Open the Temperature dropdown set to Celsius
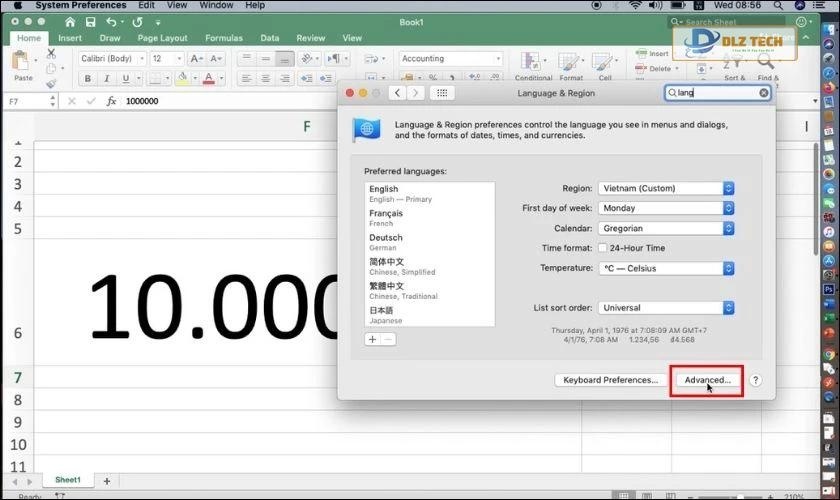Viewport: 840px width, 500px height. (x=666, y=268)
